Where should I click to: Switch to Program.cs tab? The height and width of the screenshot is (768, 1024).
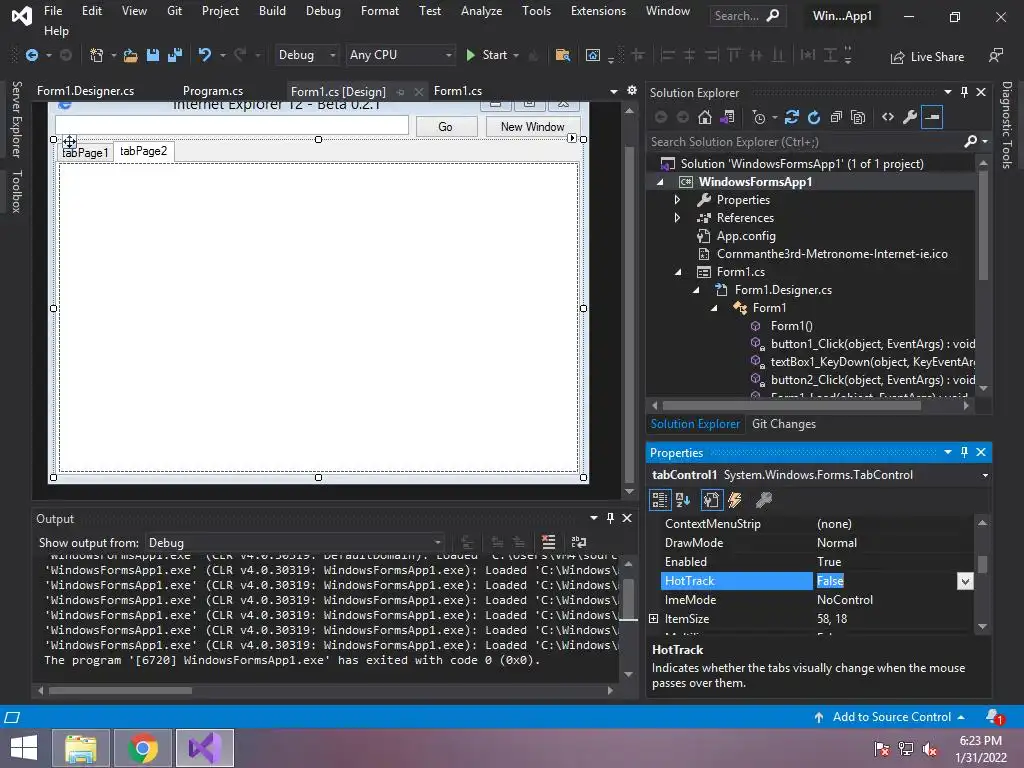point(213,91)
